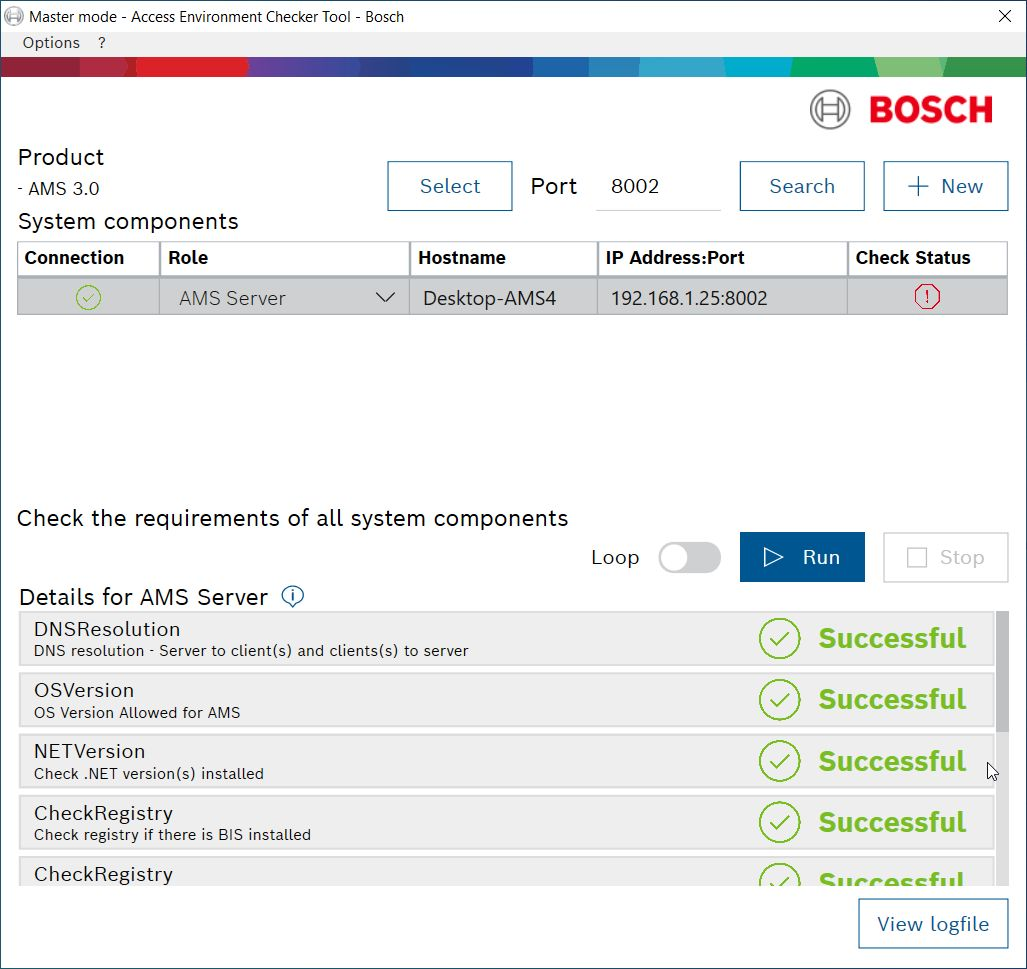Open the Options menu
Viewport: 1027px width, 969px height.
pyautogui.click(x=51, y=43)
